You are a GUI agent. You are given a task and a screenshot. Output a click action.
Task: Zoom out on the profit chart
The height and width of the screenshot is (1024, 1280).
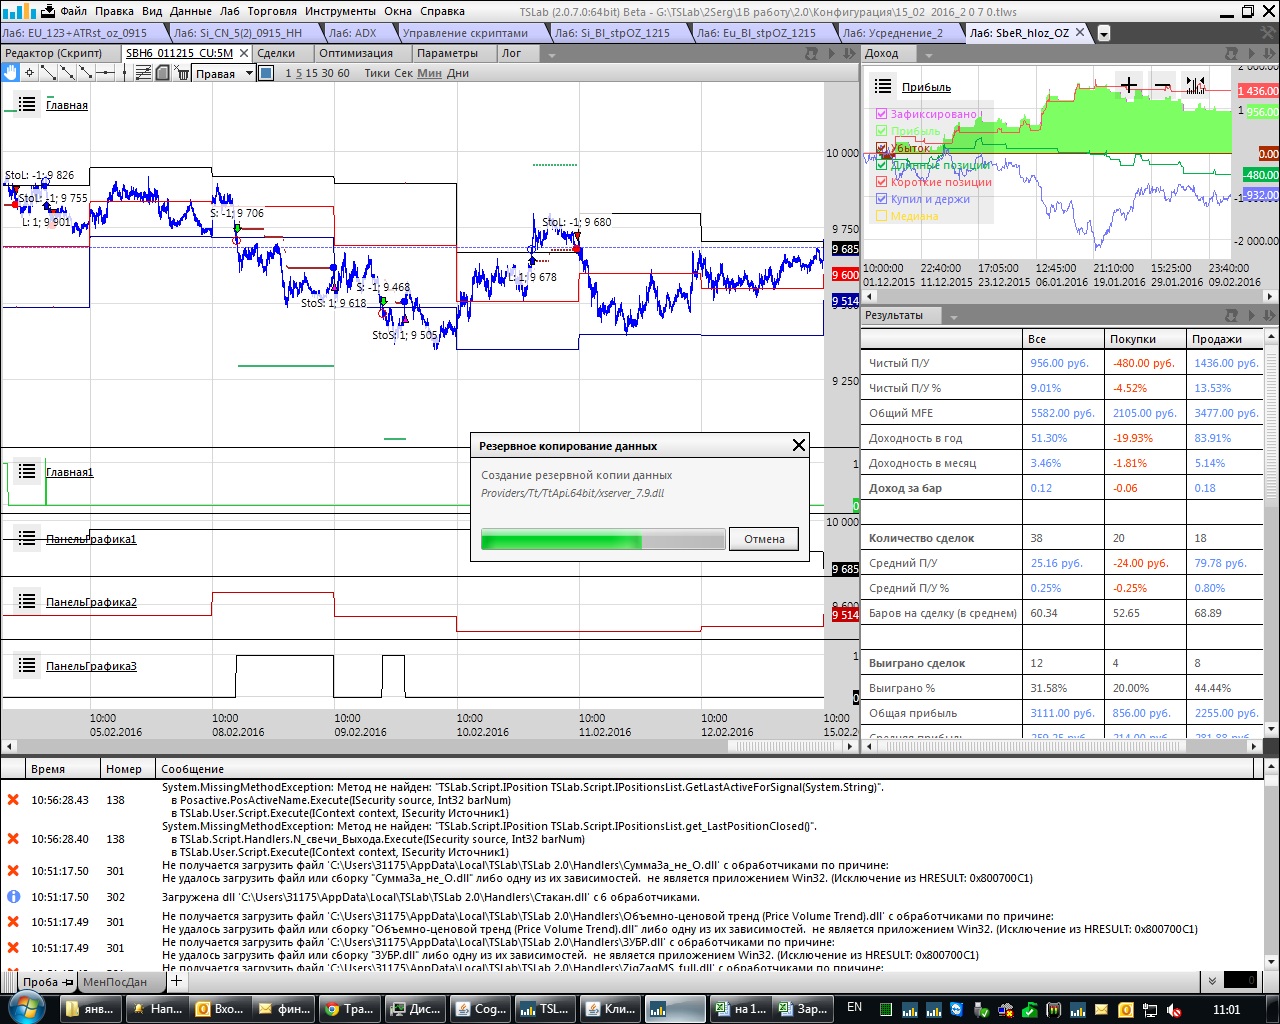(x=1162, y=85)
